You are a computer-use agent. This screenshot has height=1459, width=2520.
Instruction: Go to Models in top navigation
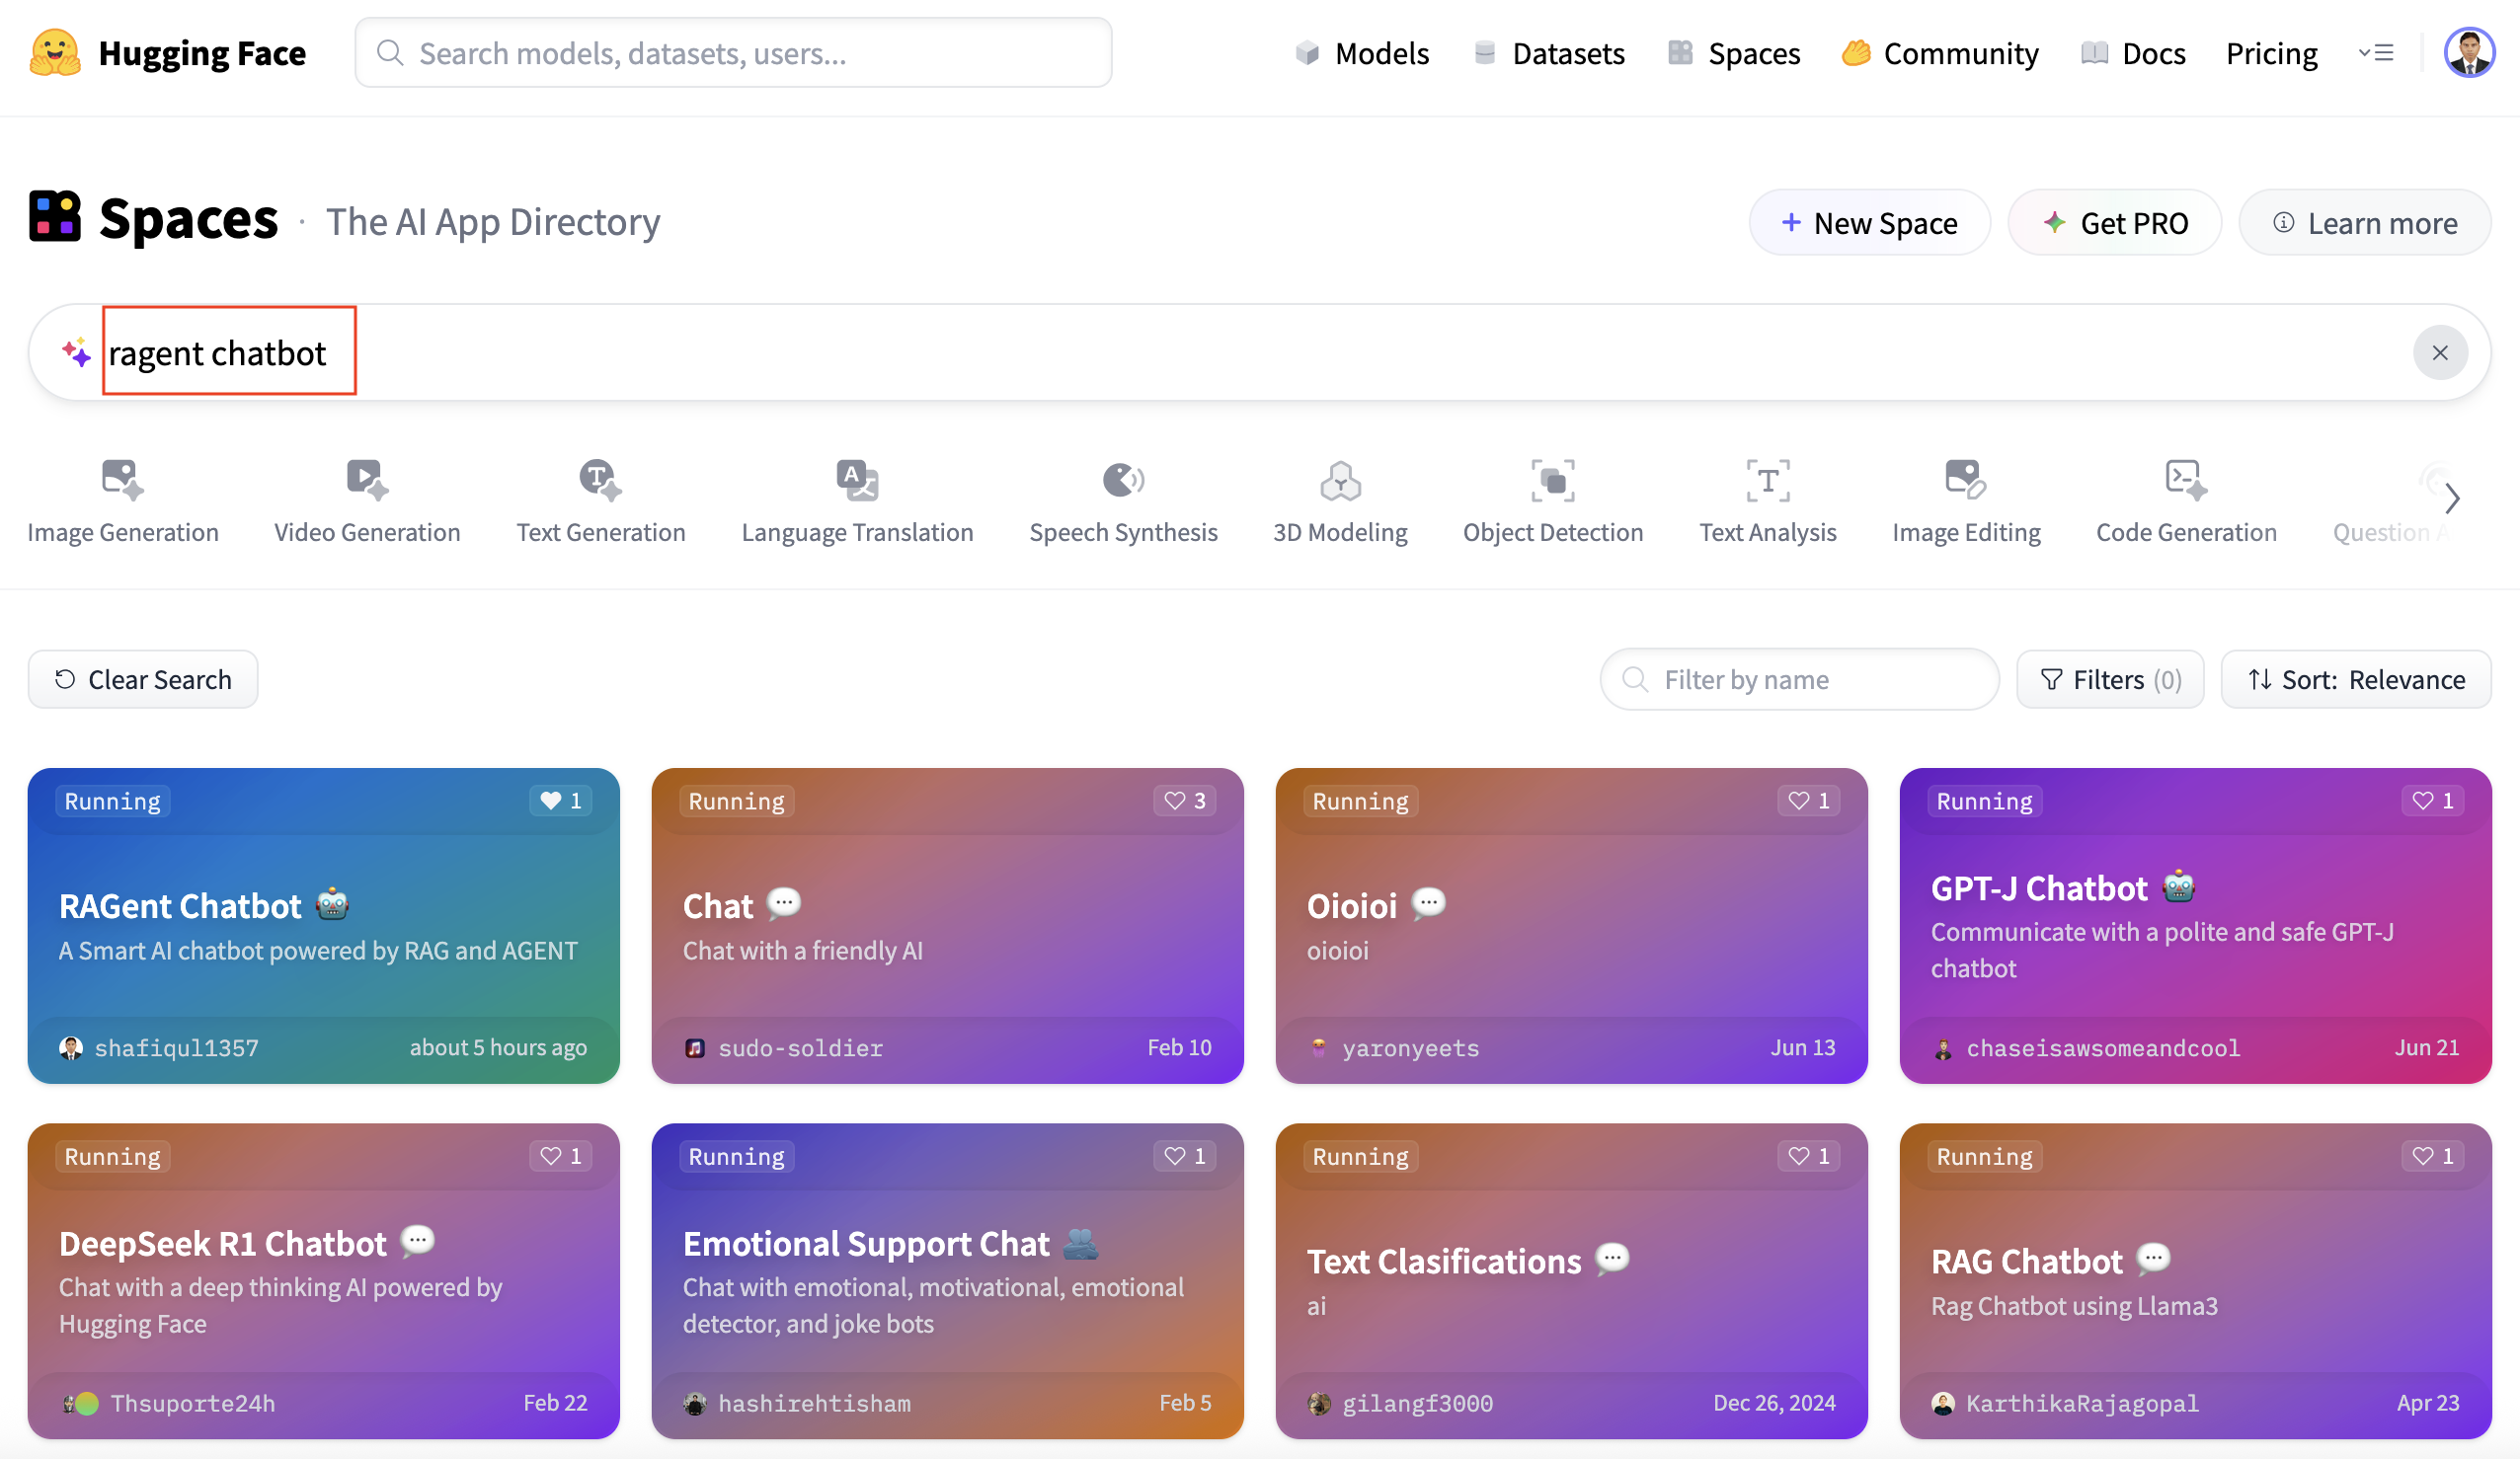tap(1362, 53)
